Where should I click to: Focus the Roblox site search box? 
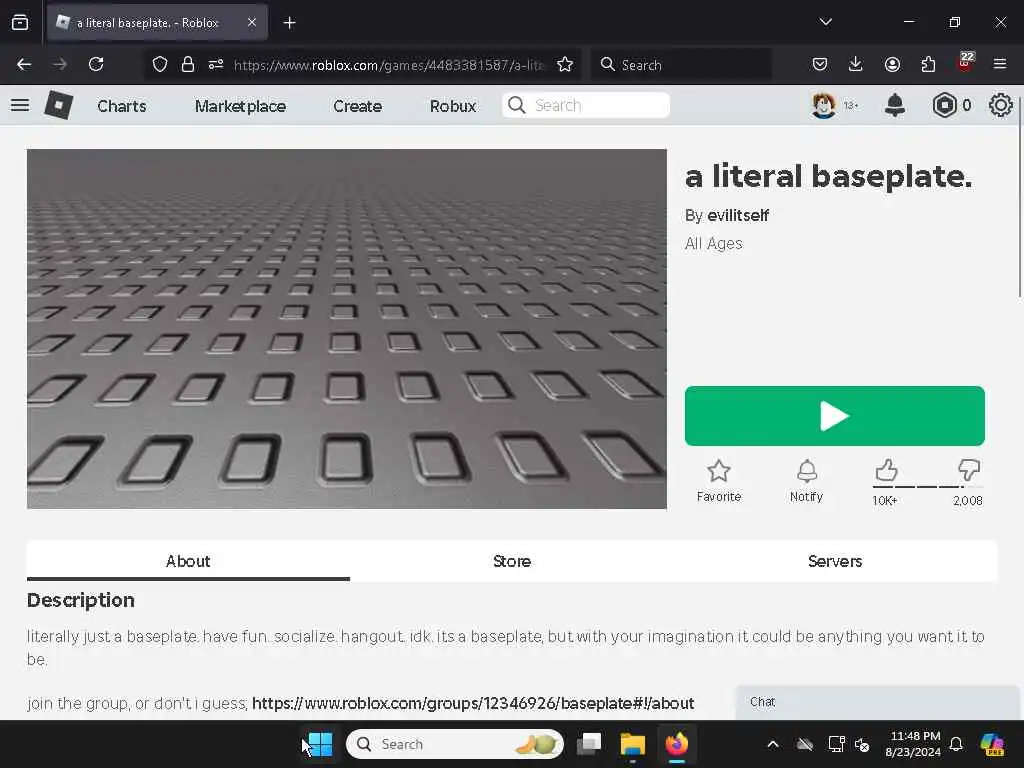[586, 105]
